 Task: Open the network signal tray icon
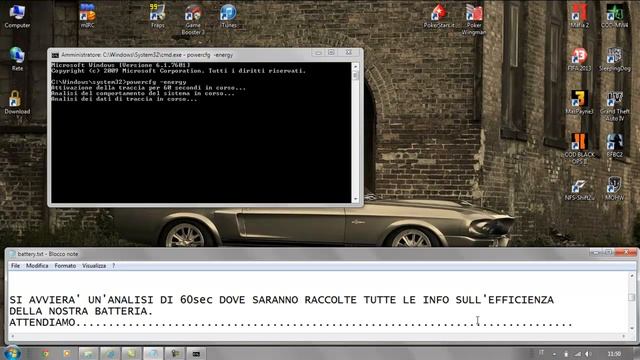click(x=578, y=354)
